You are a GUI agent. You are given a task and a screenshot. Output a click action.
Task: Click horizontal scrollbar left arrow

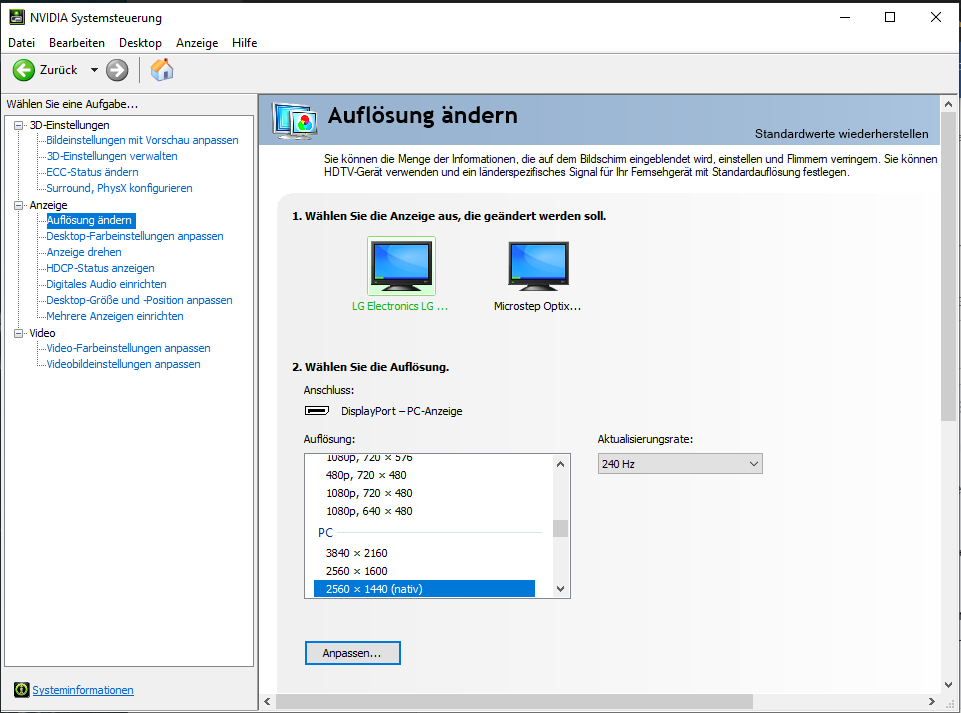pos(267,701)
